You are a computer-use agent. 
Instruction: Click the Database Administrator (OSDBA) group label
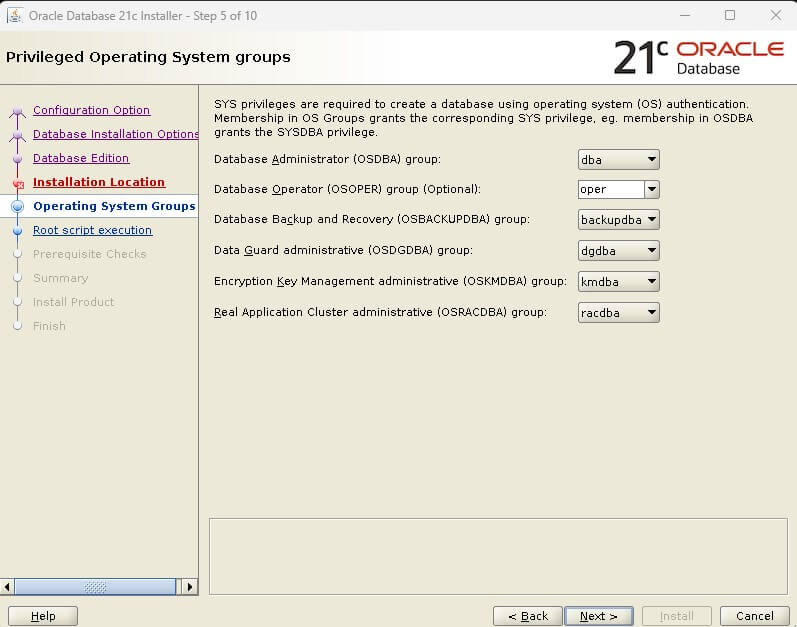[x=327, y=159]
